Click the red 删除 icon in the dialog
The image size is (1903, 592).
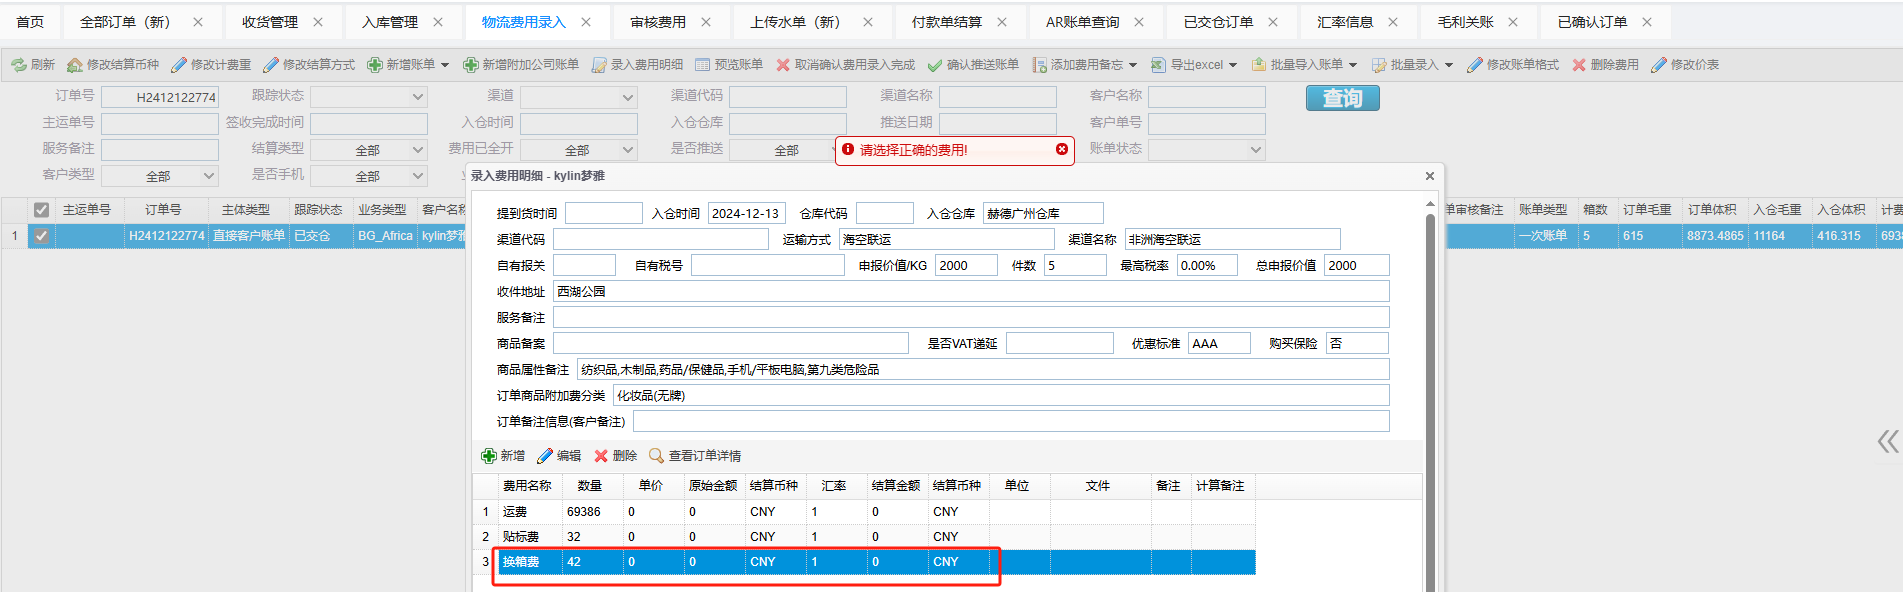point(601,456)
